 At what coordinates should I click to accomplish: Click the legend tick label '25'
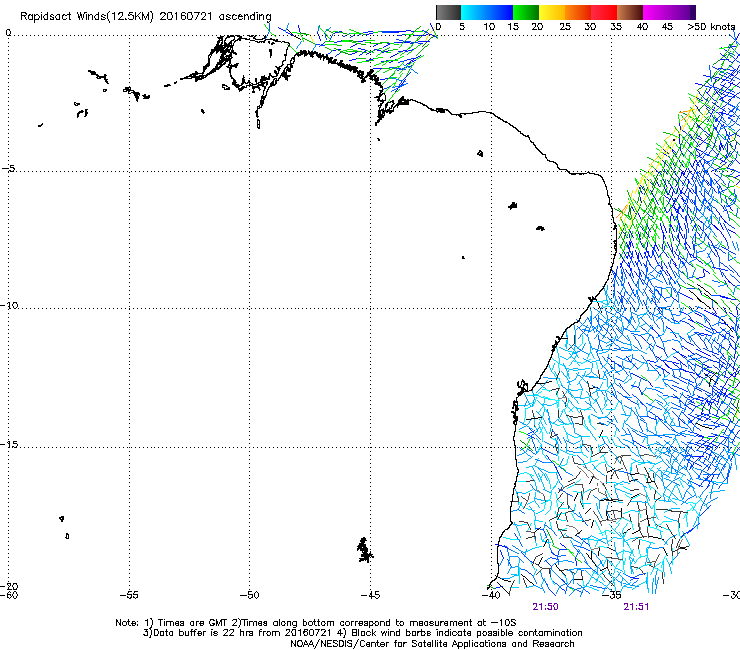565,27
